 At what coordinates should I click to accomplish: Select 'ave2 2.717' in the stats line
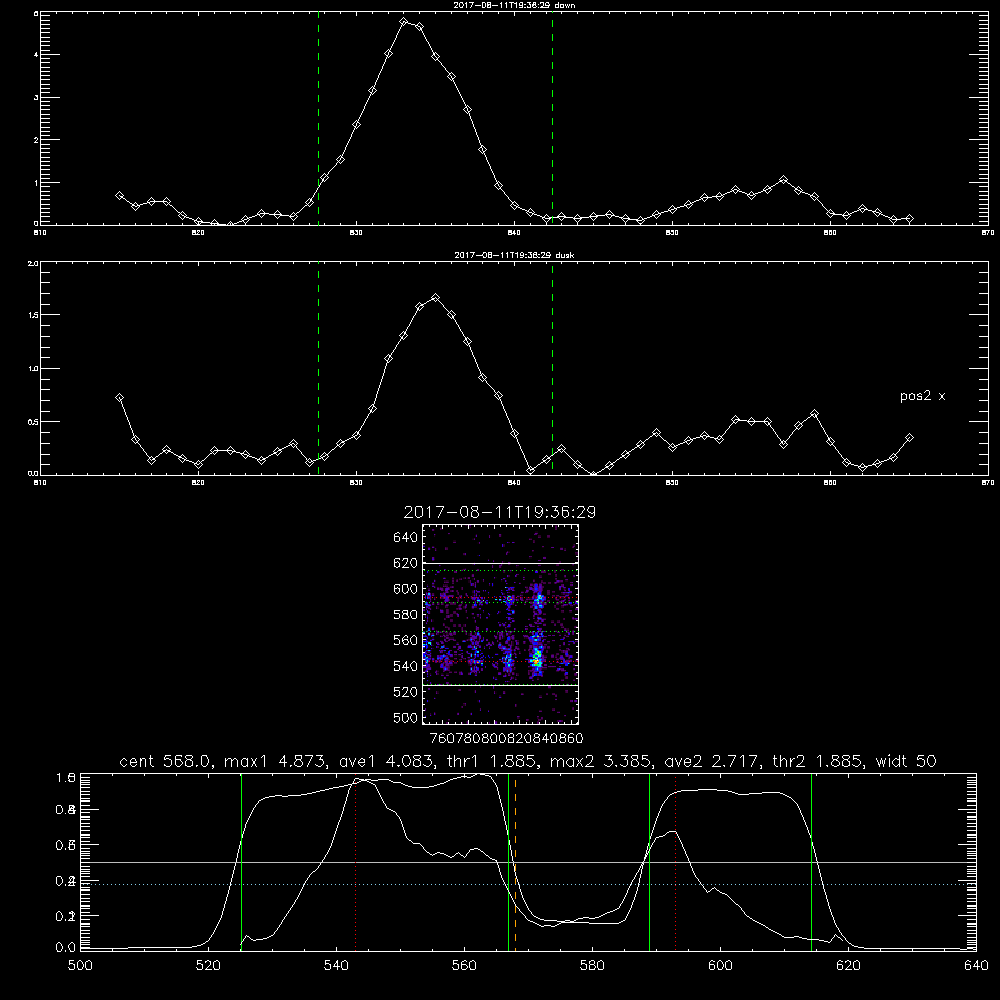(710, 761)
